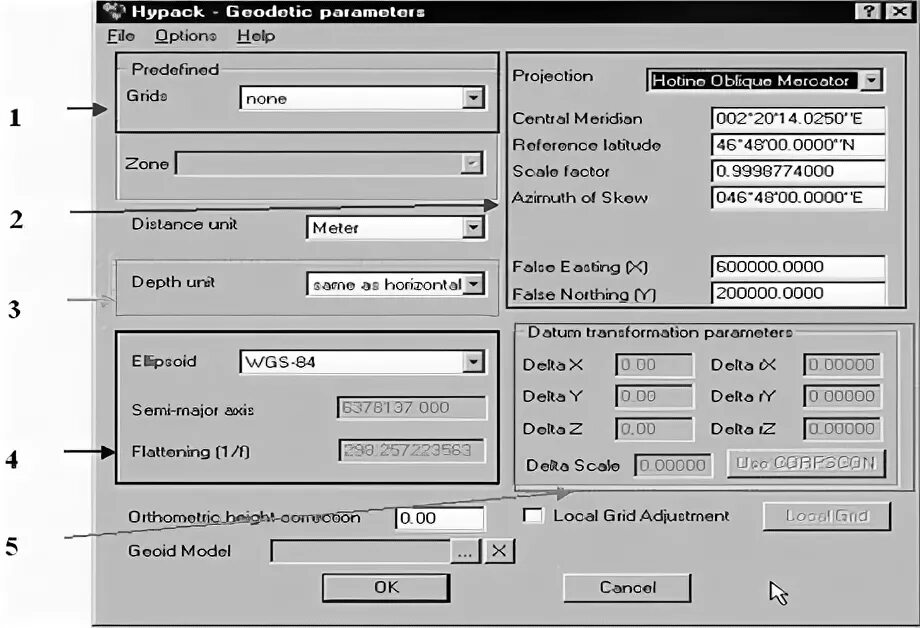Open the Ellipsoid dropdown showing WGS-84
This screenshot has width=920, height=628.
click(x=473, y=362)
